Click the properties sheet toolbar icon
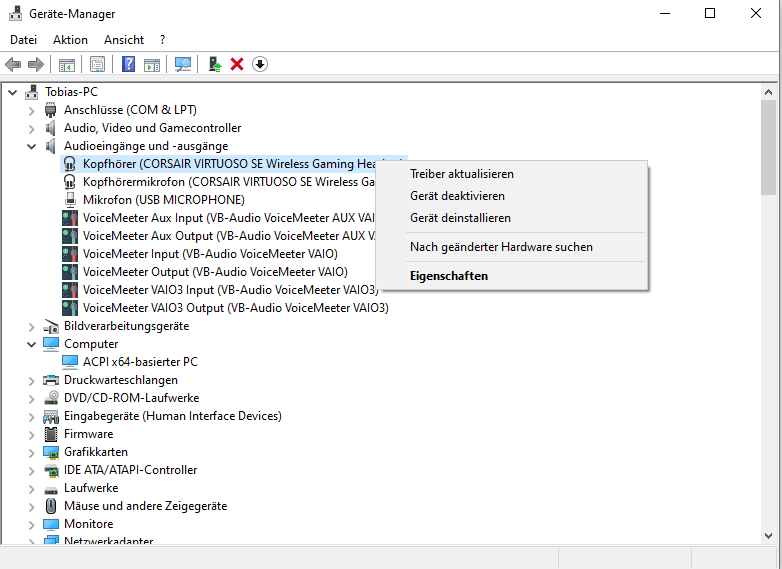The height and width of the screenshot is (569, 782). click(x=97, y=64)
